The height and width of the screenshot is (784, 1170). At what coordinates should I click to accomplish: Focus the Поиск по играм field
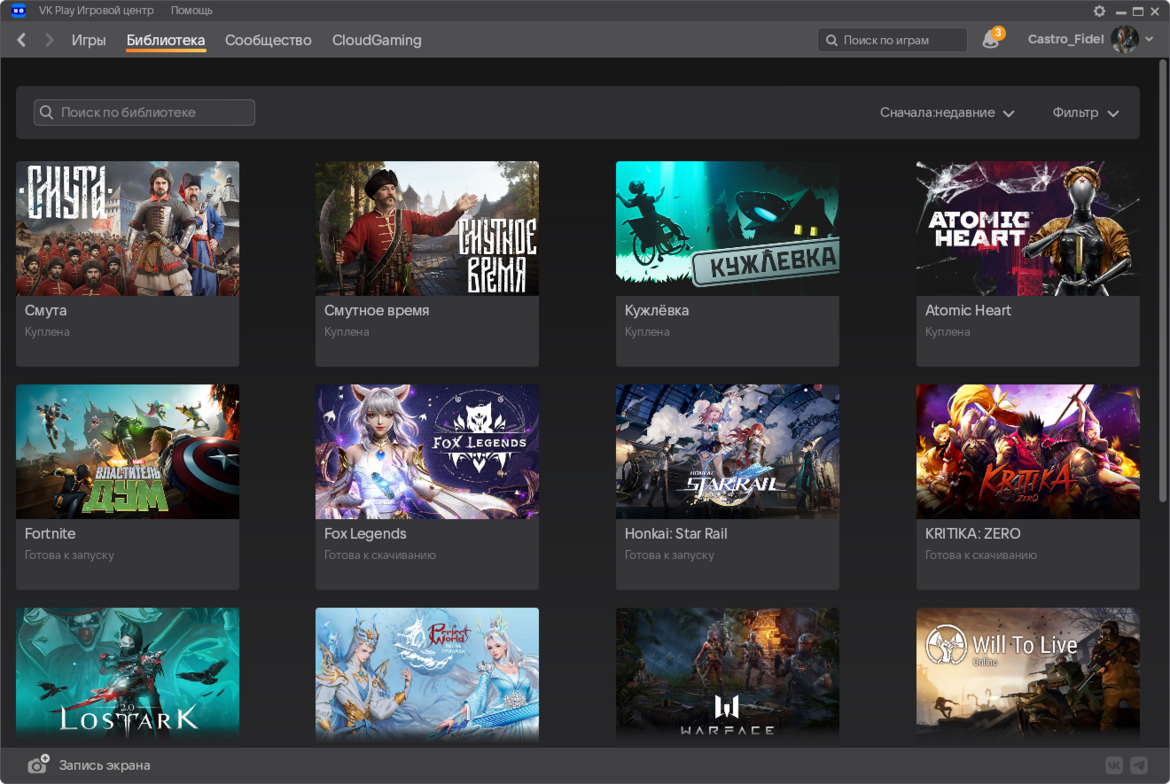892,40
